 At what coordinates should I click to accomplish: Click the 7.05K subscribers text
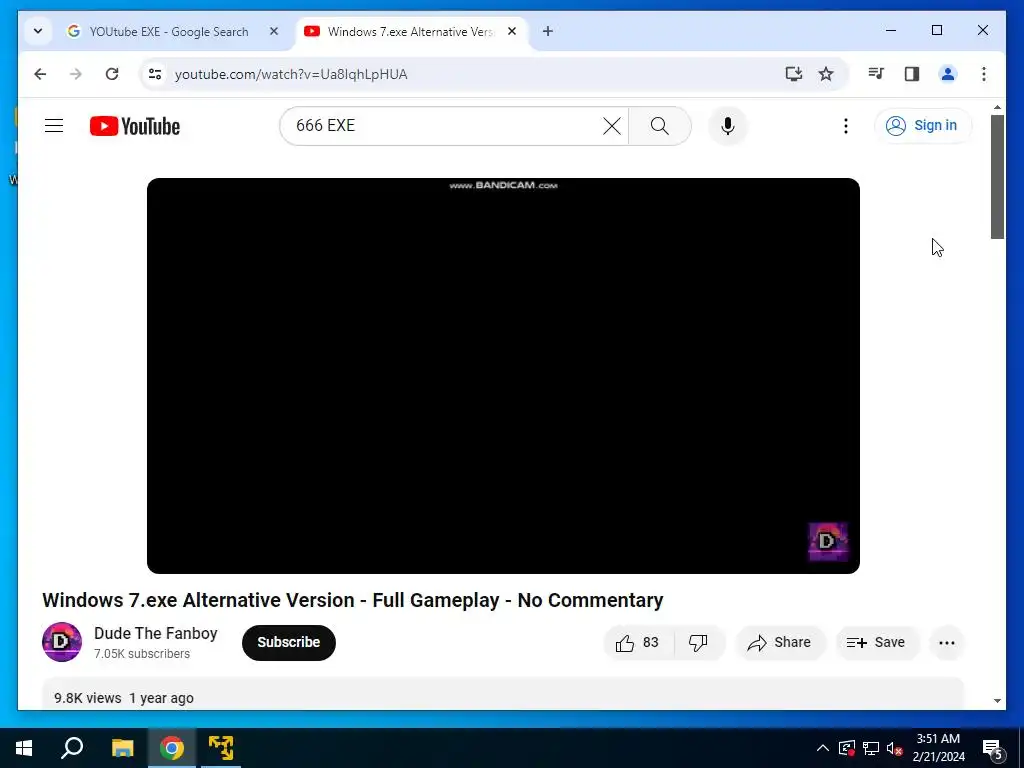coord(142,654)
